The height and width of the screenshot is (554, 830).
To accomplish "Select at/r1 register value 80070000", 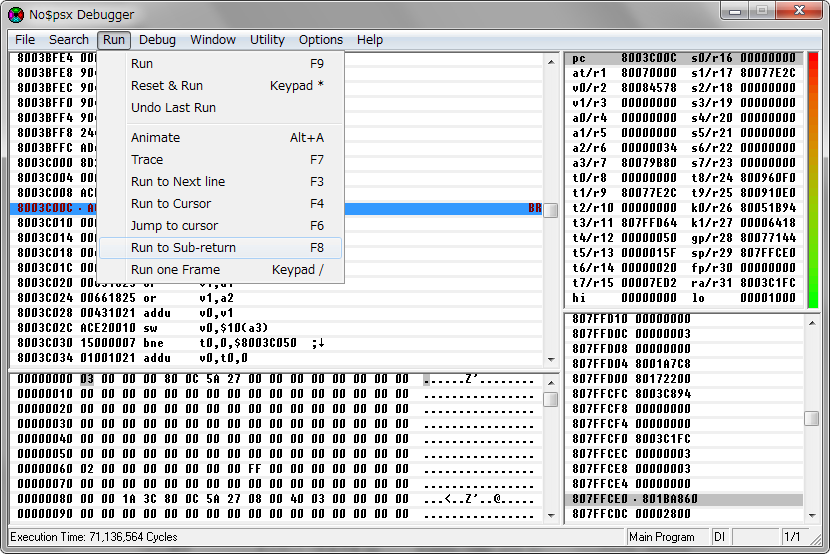I will (x=649, y=73).
